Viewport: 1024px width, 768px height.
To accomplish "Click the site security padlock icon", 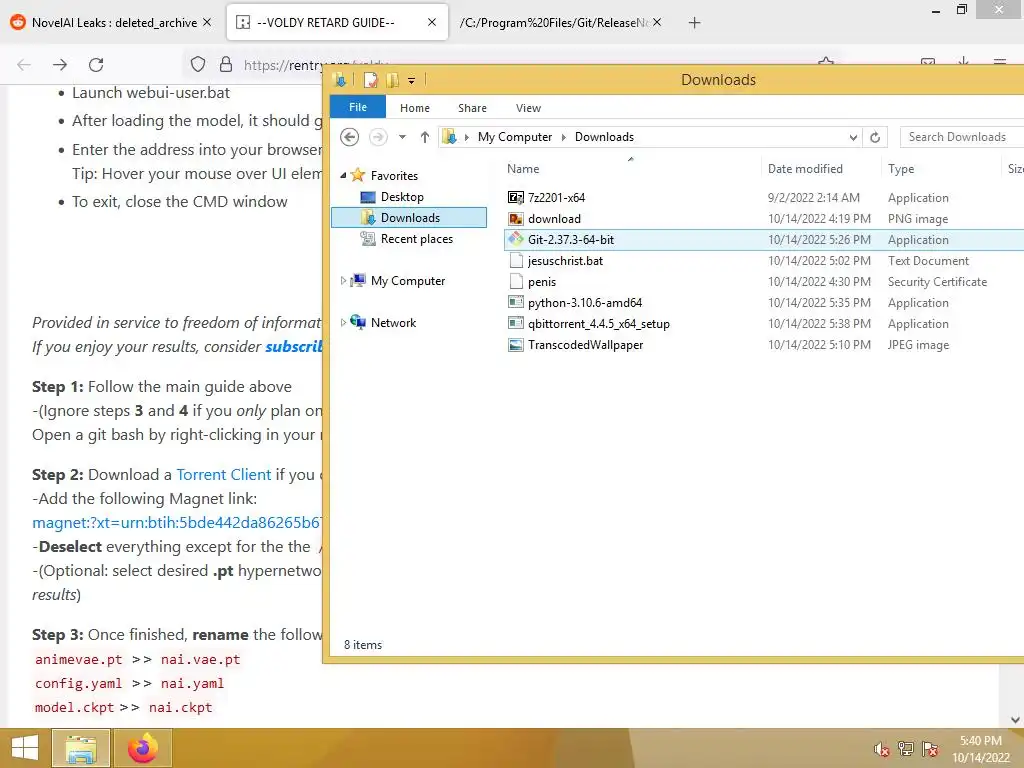I will pos(226,64).
